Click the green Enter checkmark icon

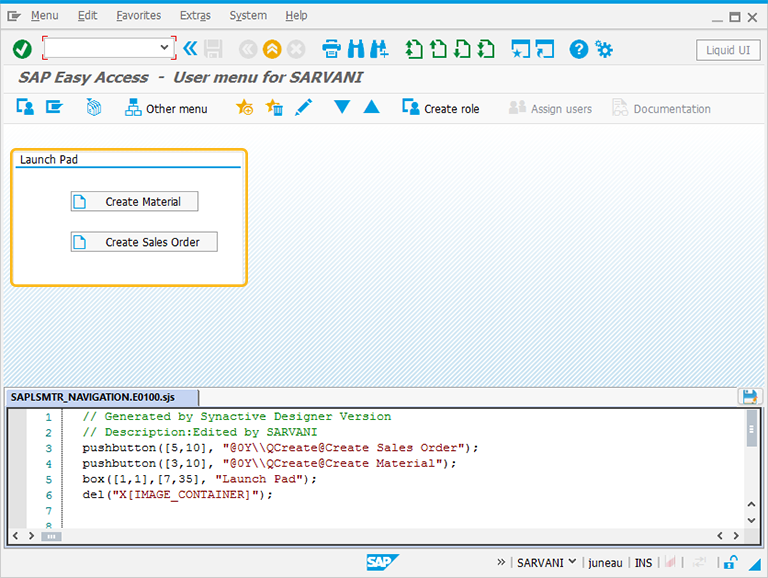click(22, 49)
